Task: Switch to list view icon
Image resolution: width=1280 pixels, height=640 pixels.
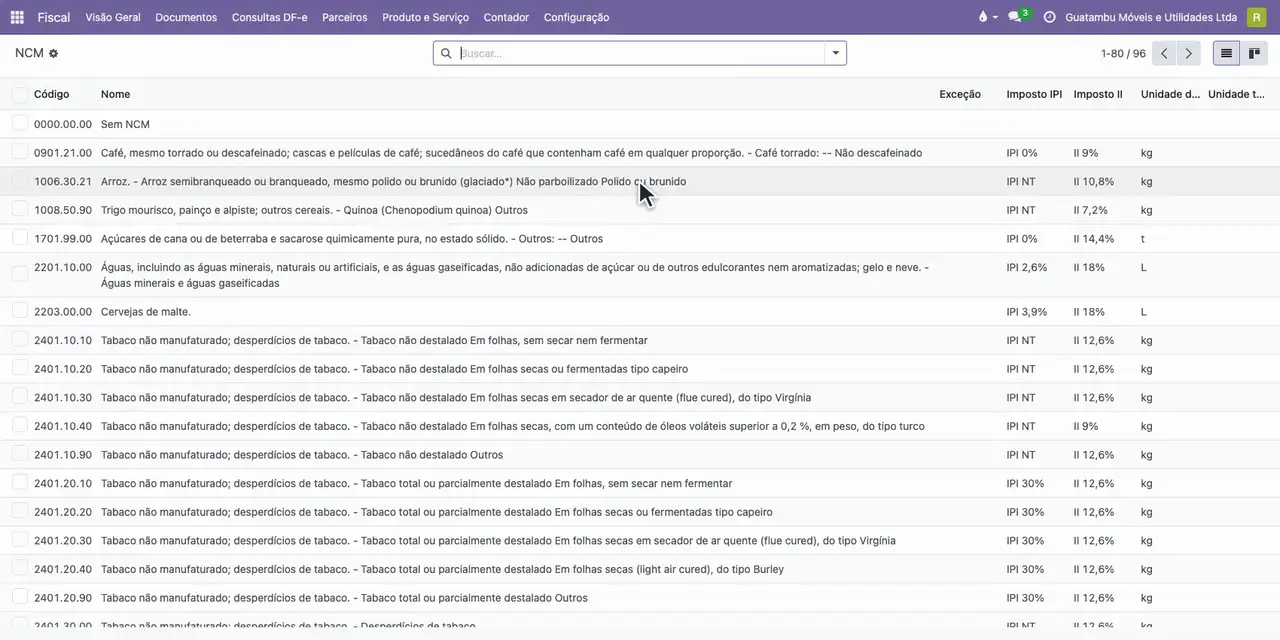Action: [x=1226, y=53]
